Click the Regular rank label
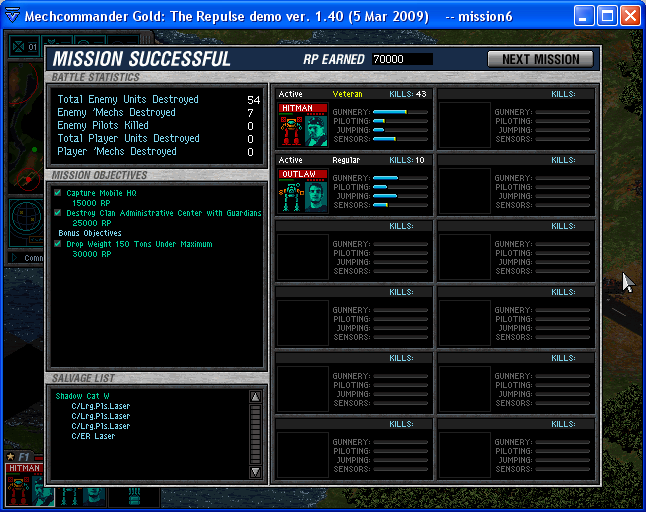Image resolution: width=646 pixels, height=512 pixels. 346,160
